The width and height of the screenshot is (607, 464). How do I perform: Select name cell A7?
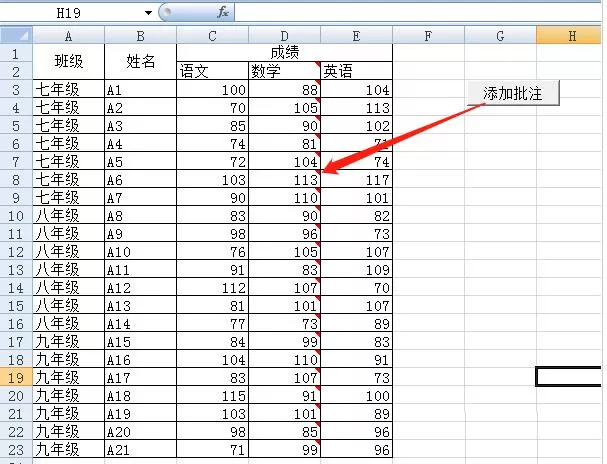[x=141, y=197]
